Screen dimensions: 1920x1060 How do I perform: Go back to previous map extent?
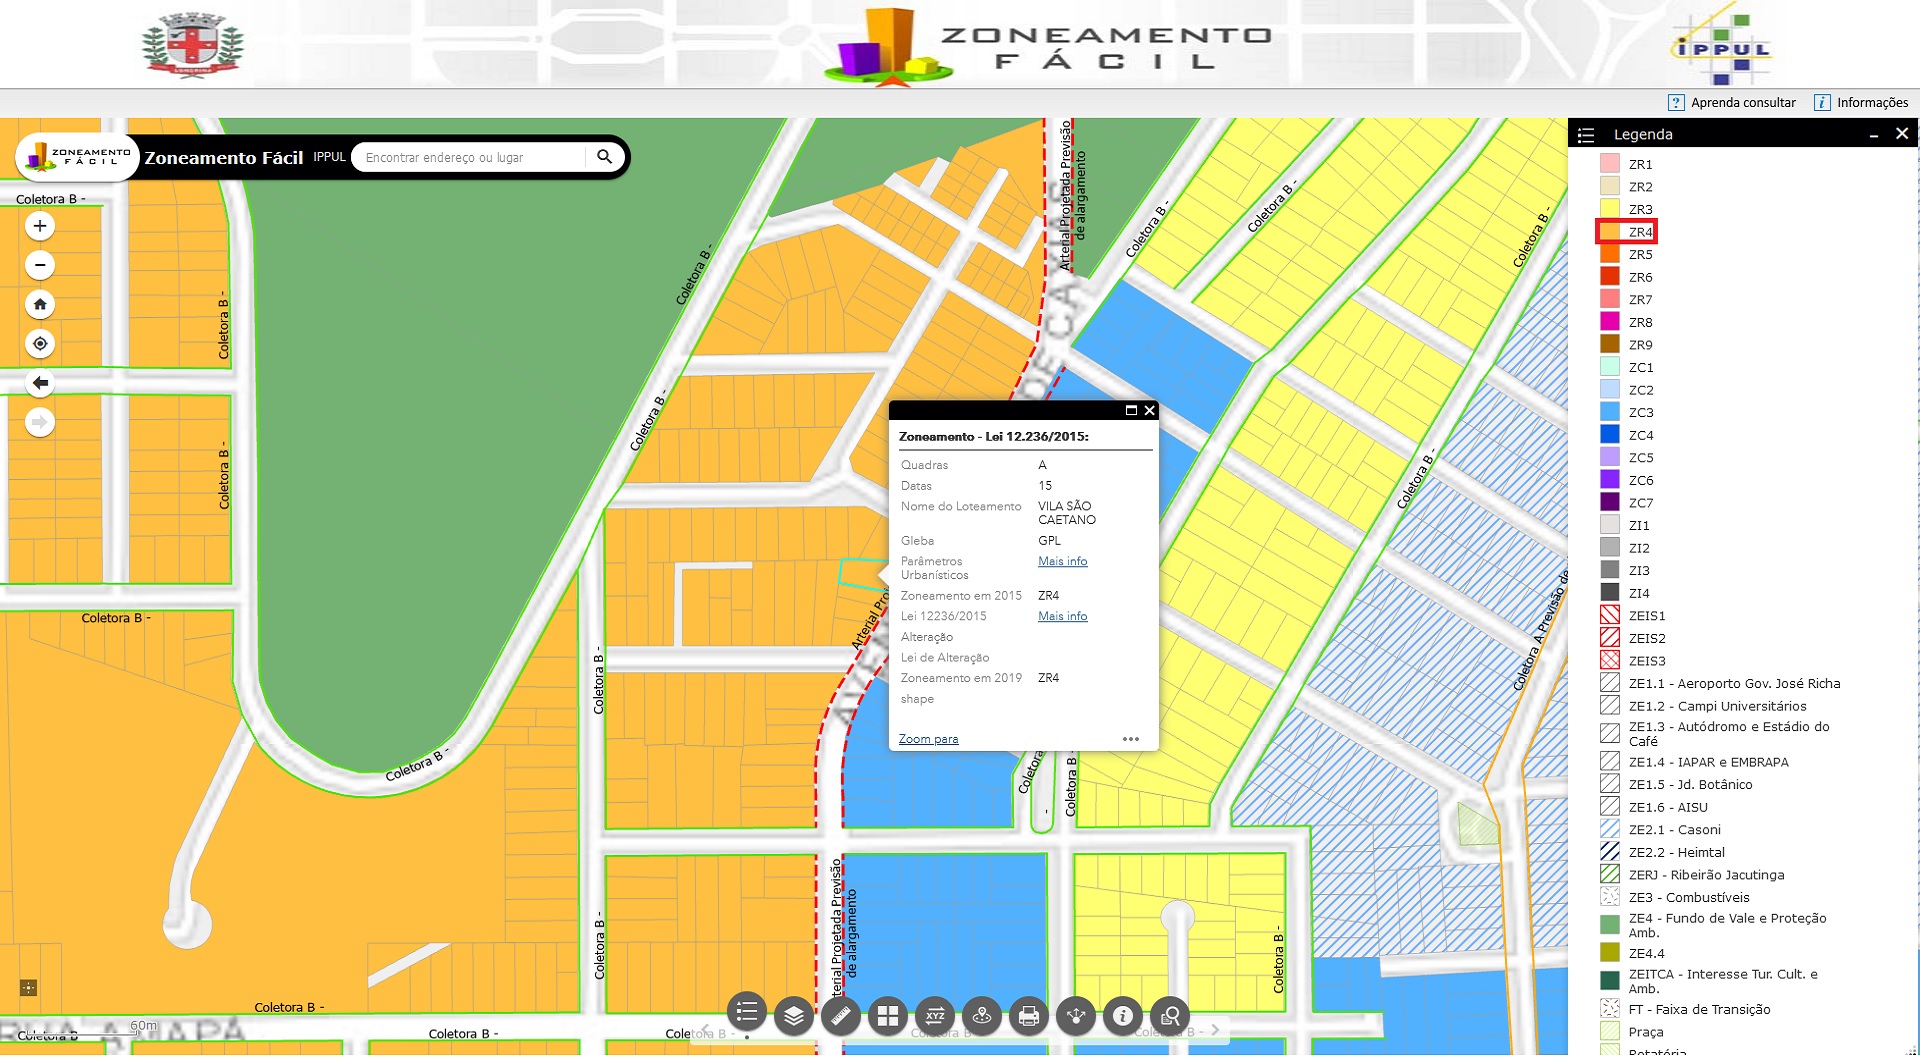40,383
